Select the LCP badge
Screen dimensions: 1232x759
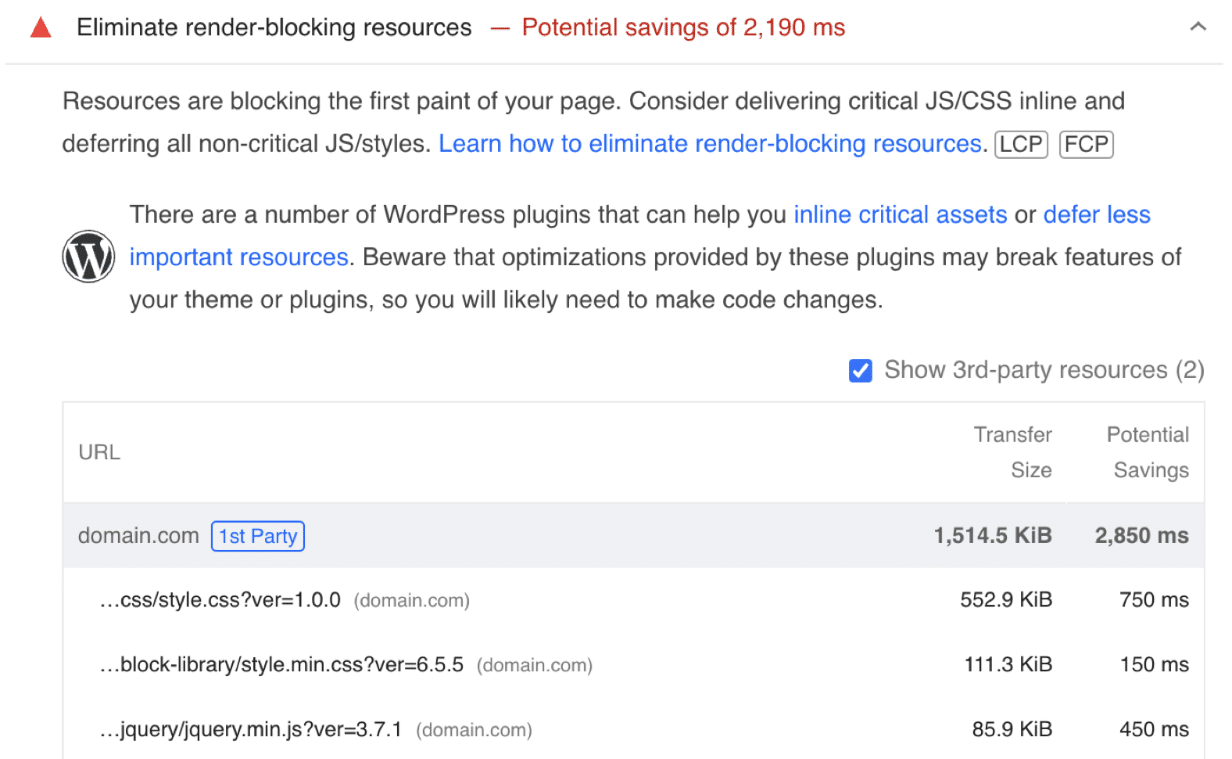click(x=1021, y=144)
